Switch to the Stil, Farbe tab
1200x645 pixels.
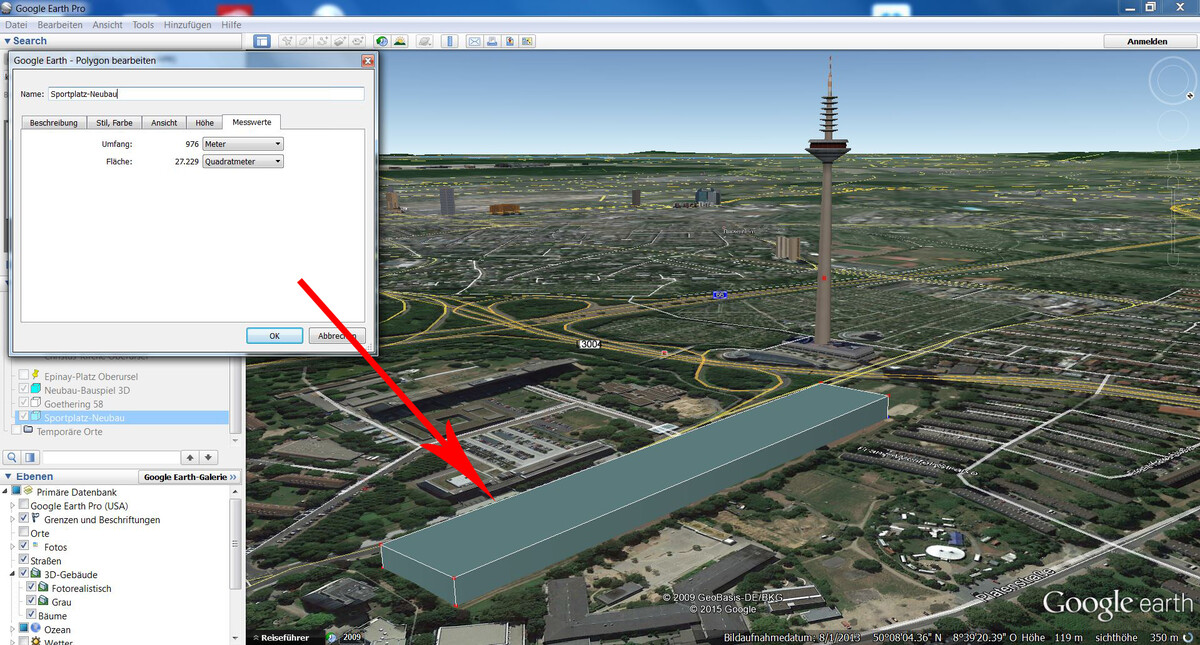[x=114, y=122]
